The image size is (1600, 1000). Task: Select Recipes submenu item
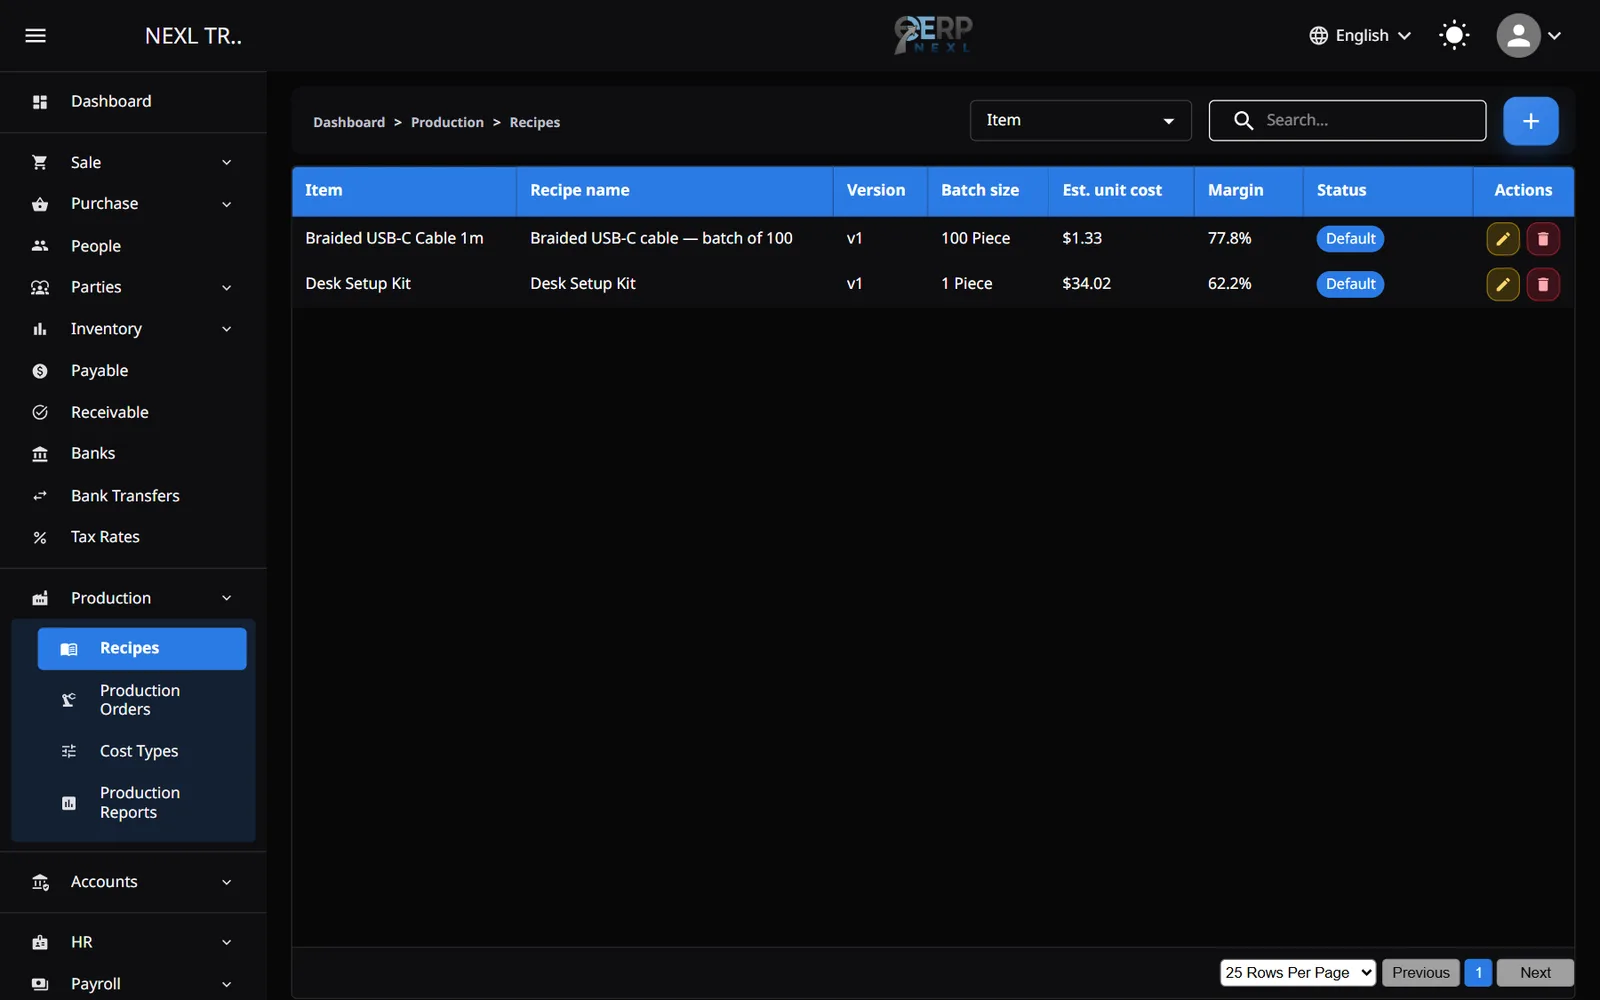click(x=142, y=649)
